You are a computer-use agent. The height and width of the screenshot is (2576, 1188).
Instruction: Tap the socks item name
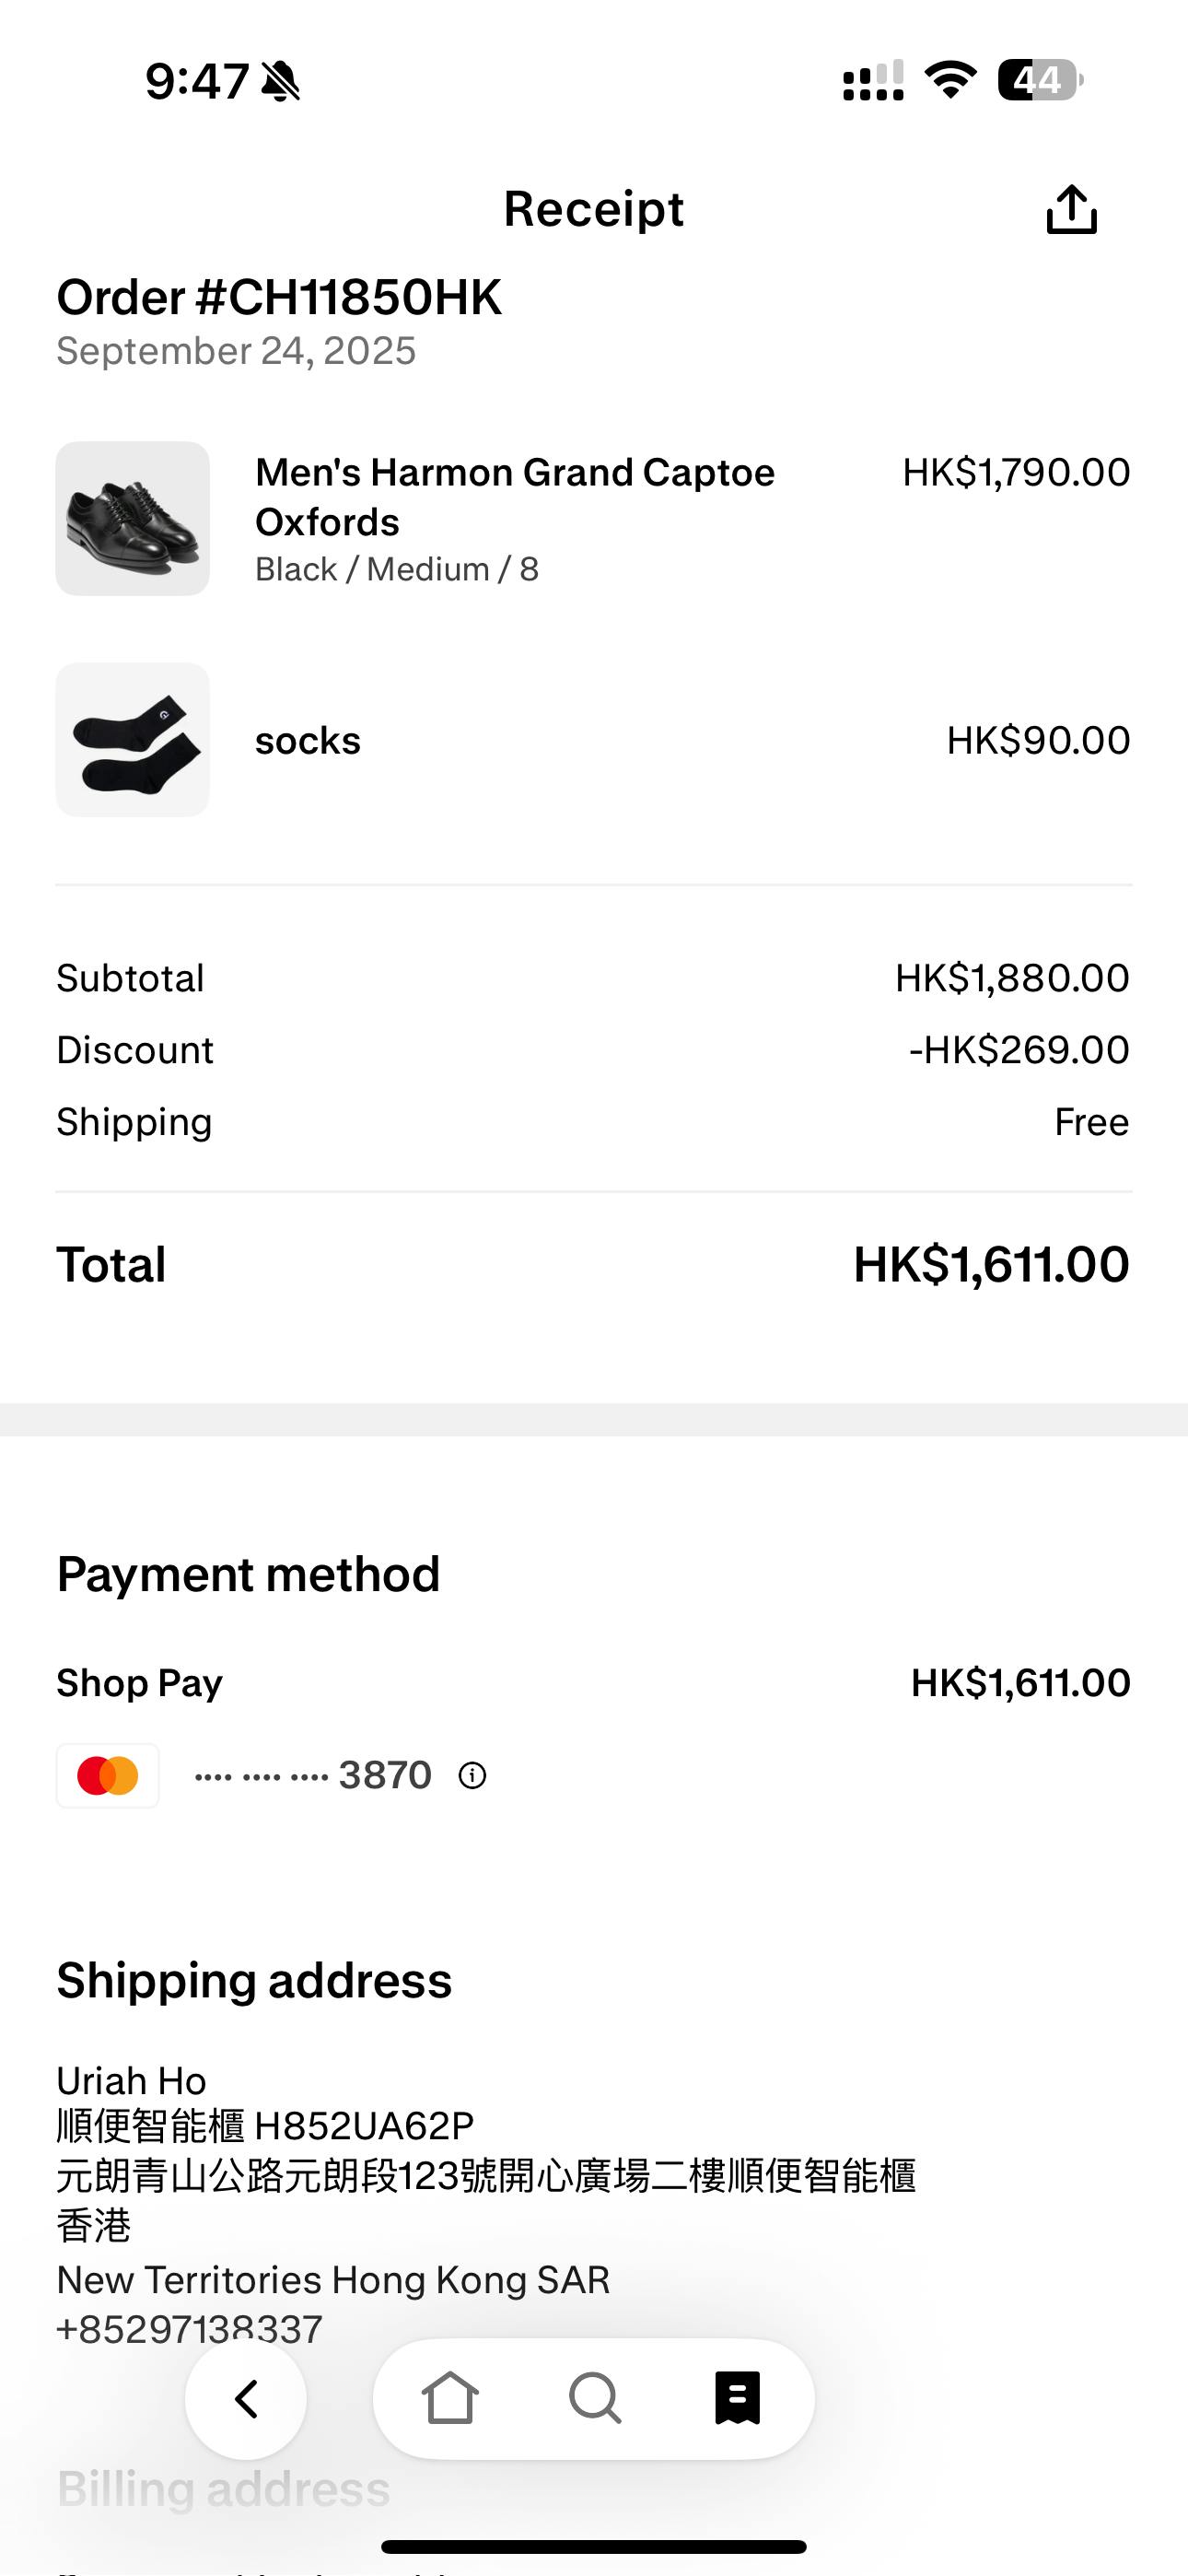pos(308,741)
